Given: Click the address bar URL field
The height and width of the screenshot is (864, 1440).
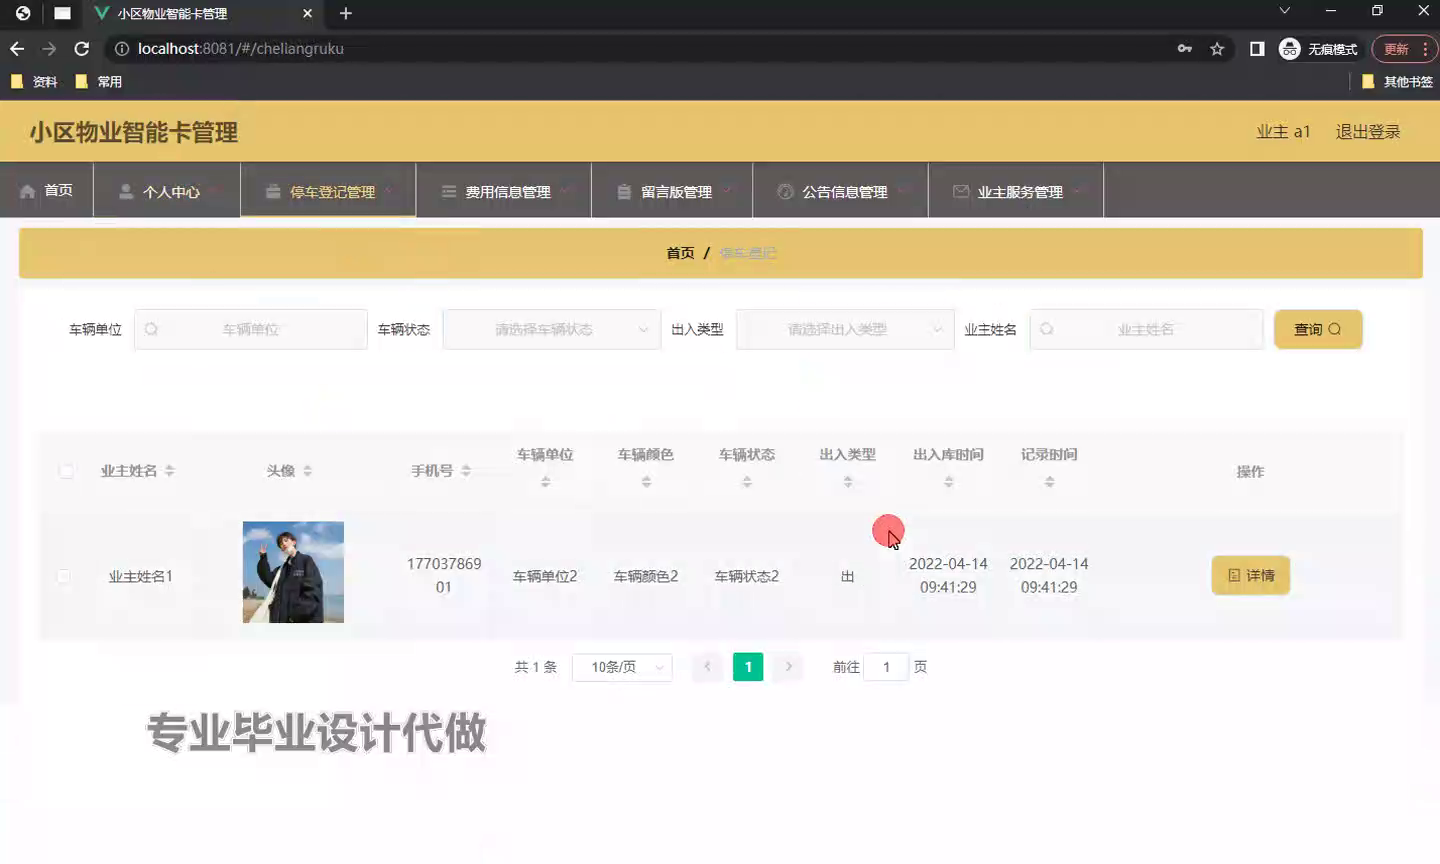Looking at the screenshot, I should click(640, 48).
